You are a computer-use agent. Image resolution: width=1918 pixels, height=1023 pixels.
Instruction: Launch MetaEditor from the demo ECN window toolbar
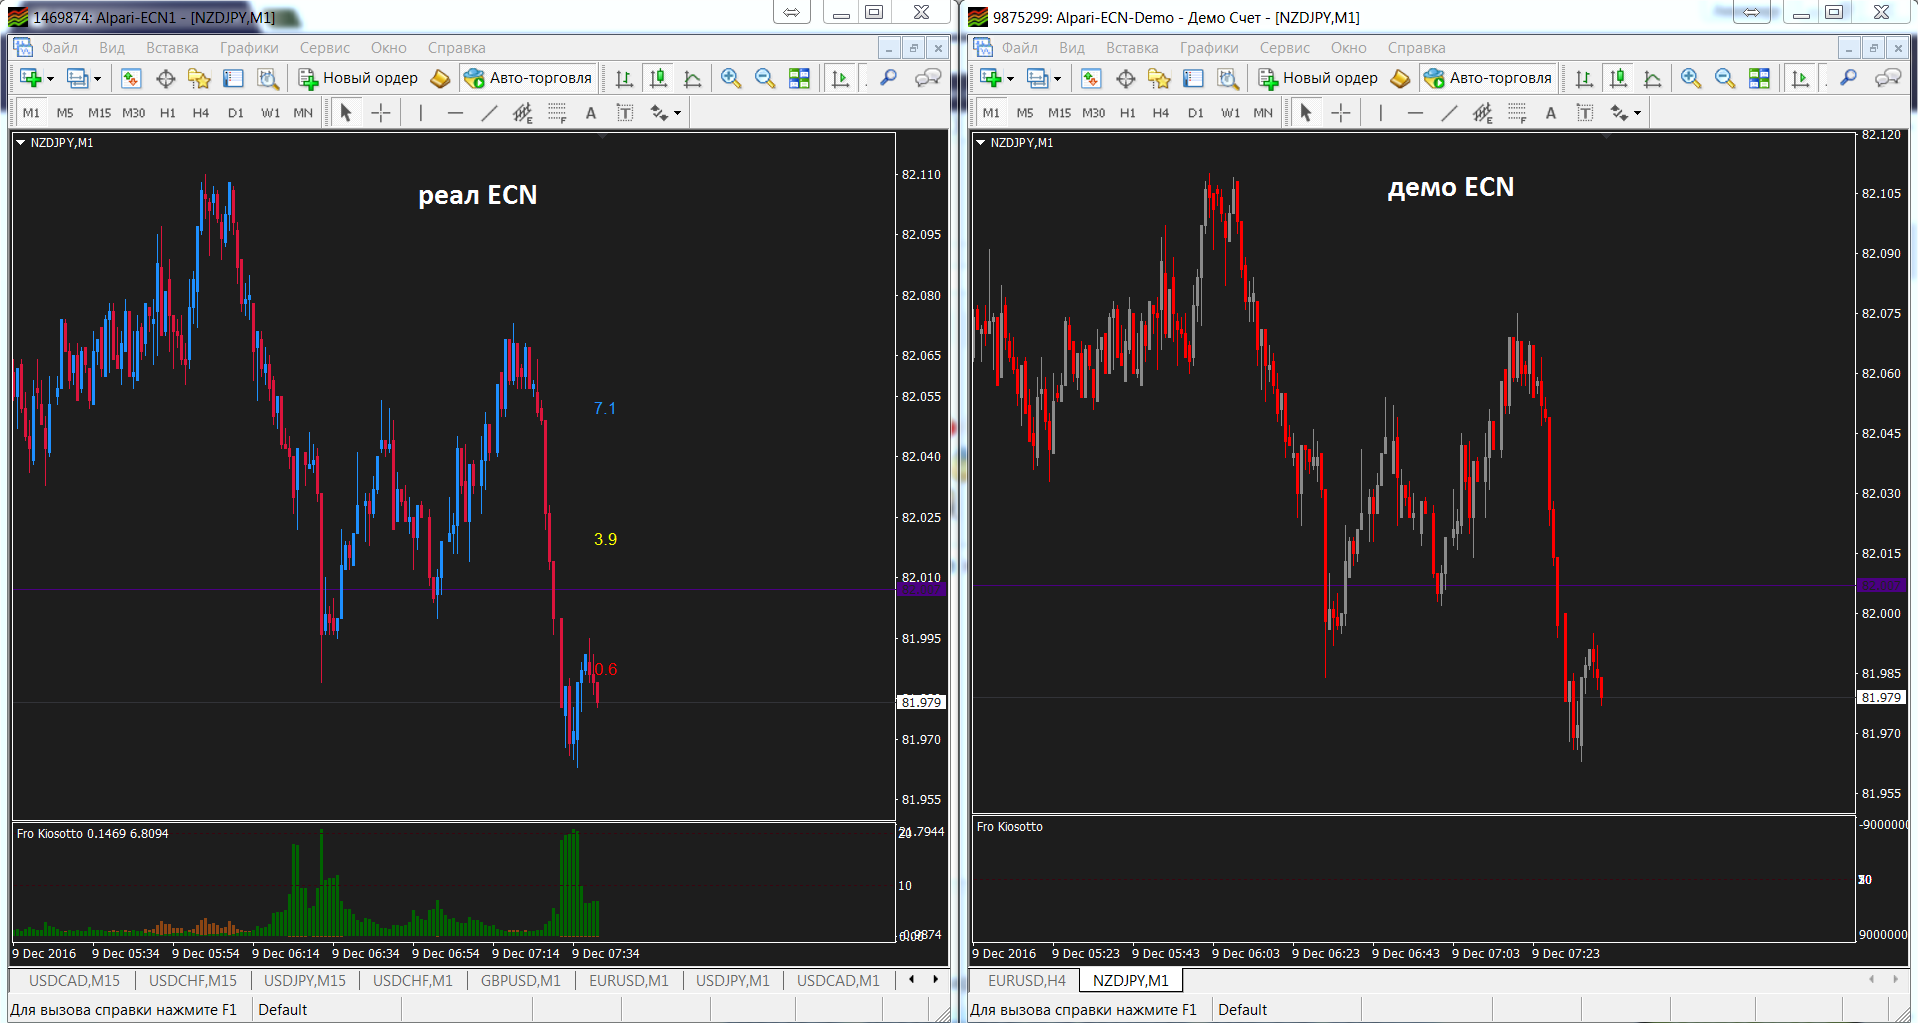[1400, 78]
